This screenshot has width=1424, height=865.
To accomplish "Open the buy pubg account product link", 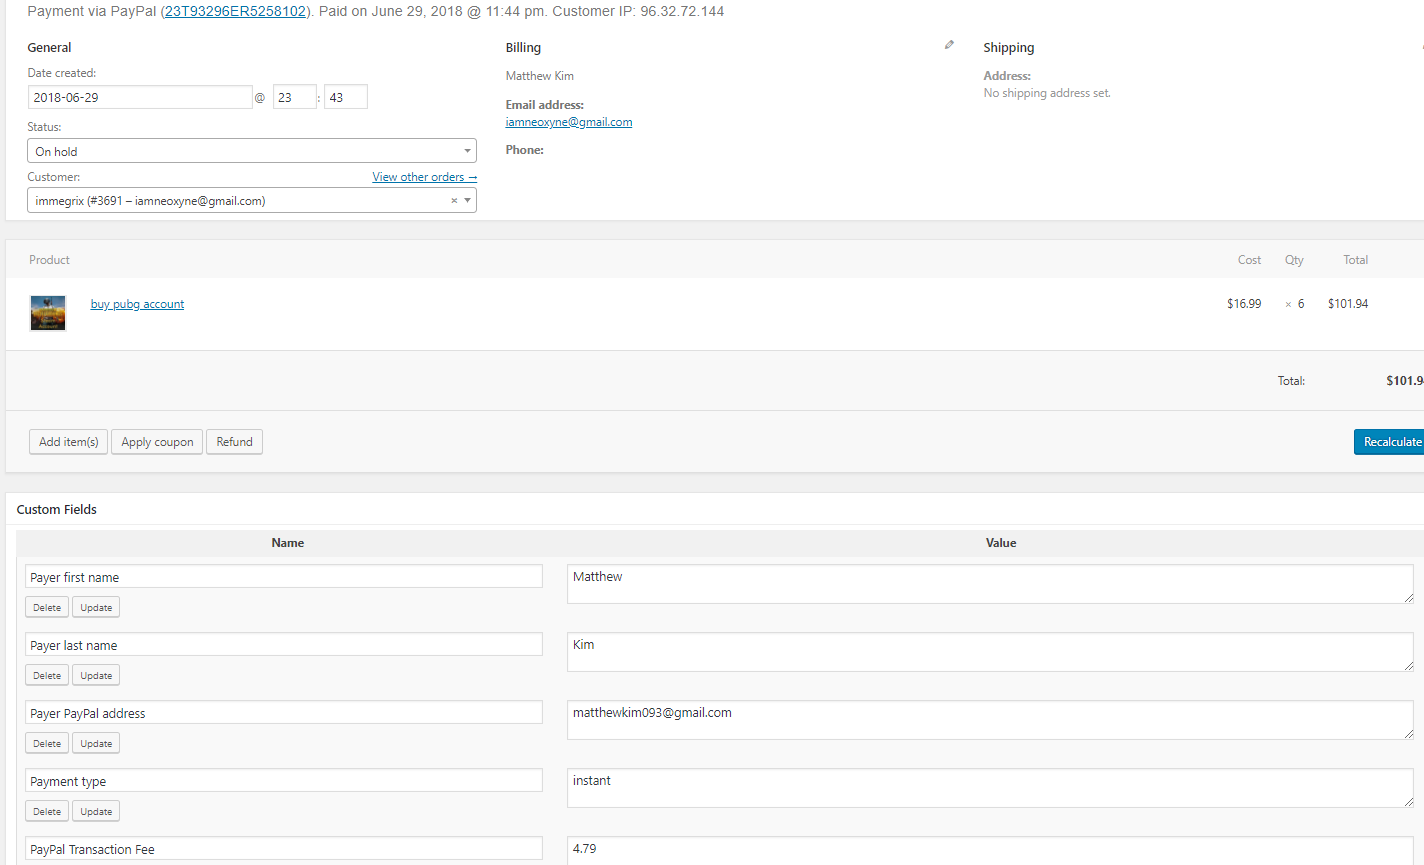I will point(137,304).
